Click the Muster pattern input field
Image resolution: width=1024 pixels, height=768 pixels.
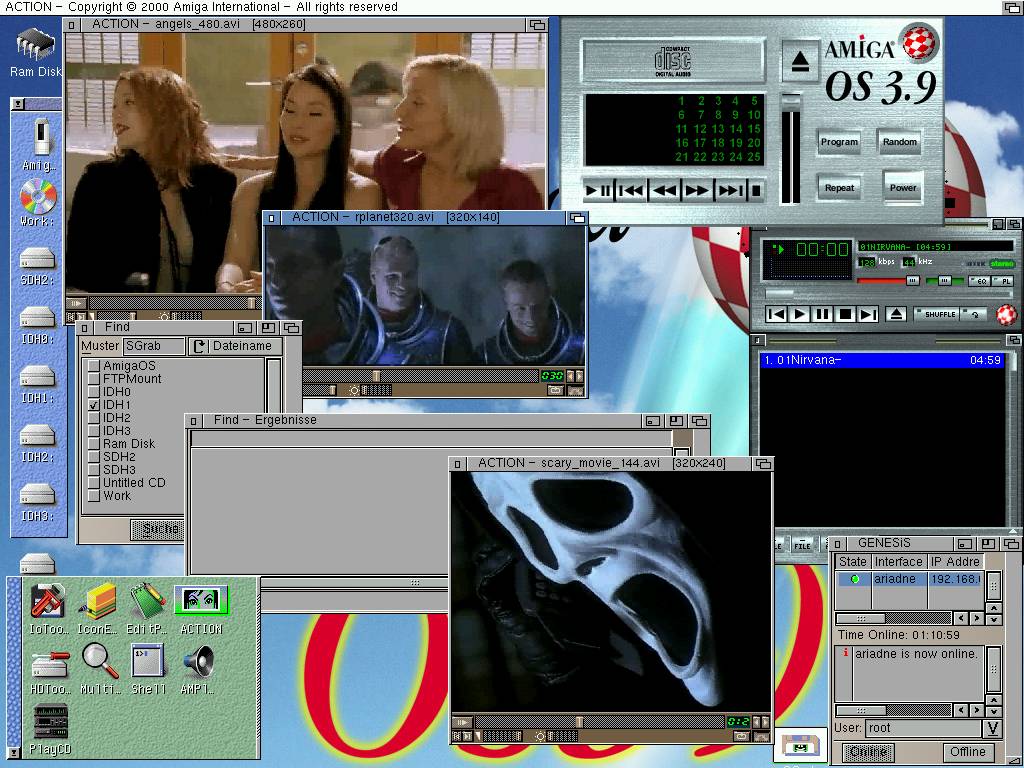(154, 346)
